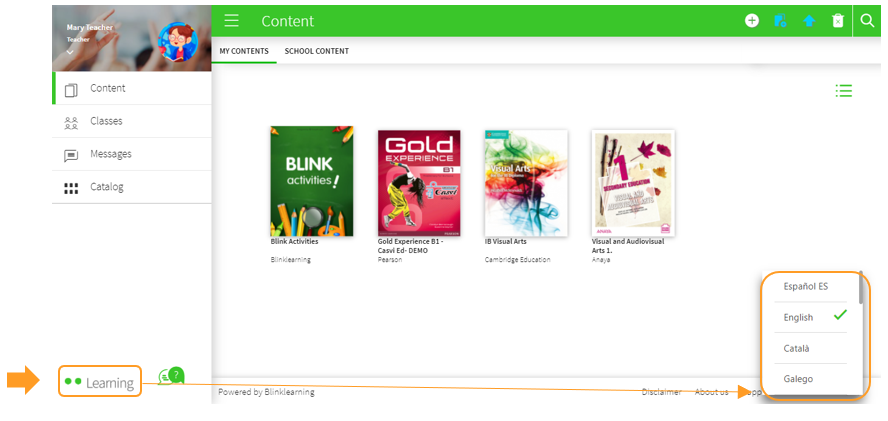Select the My Contents tab
888x421 pixels.
point(244,51)
